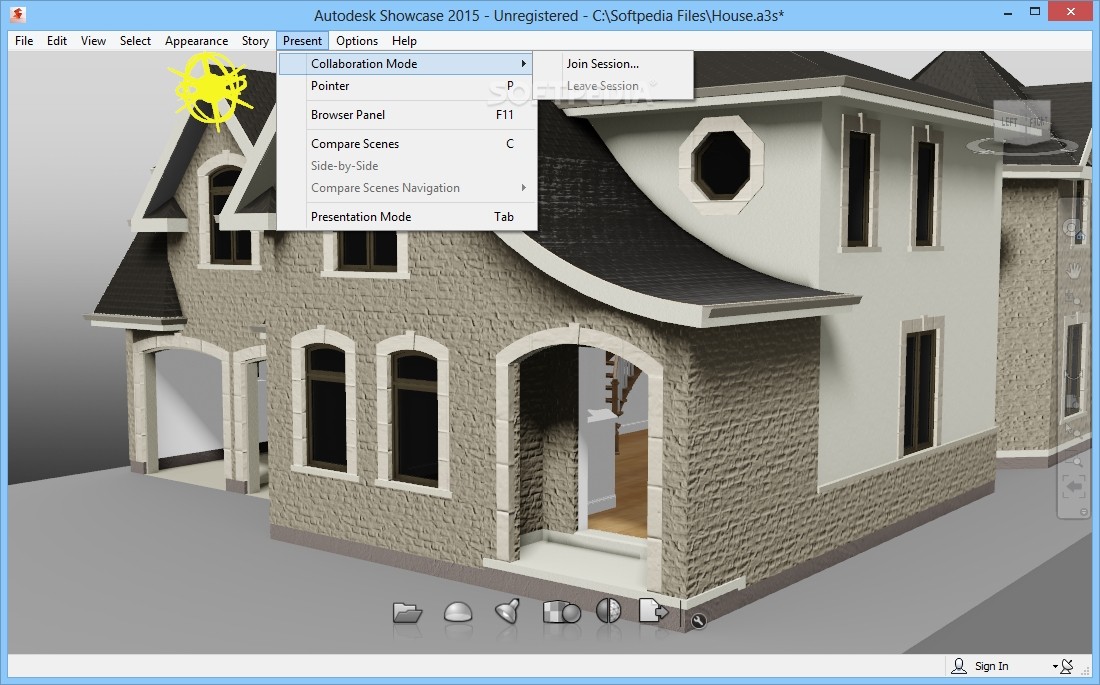Viewport: 1100px width, 685px height.
Task: Select Compare Scenes menu entry
Action: pos(407,143)
